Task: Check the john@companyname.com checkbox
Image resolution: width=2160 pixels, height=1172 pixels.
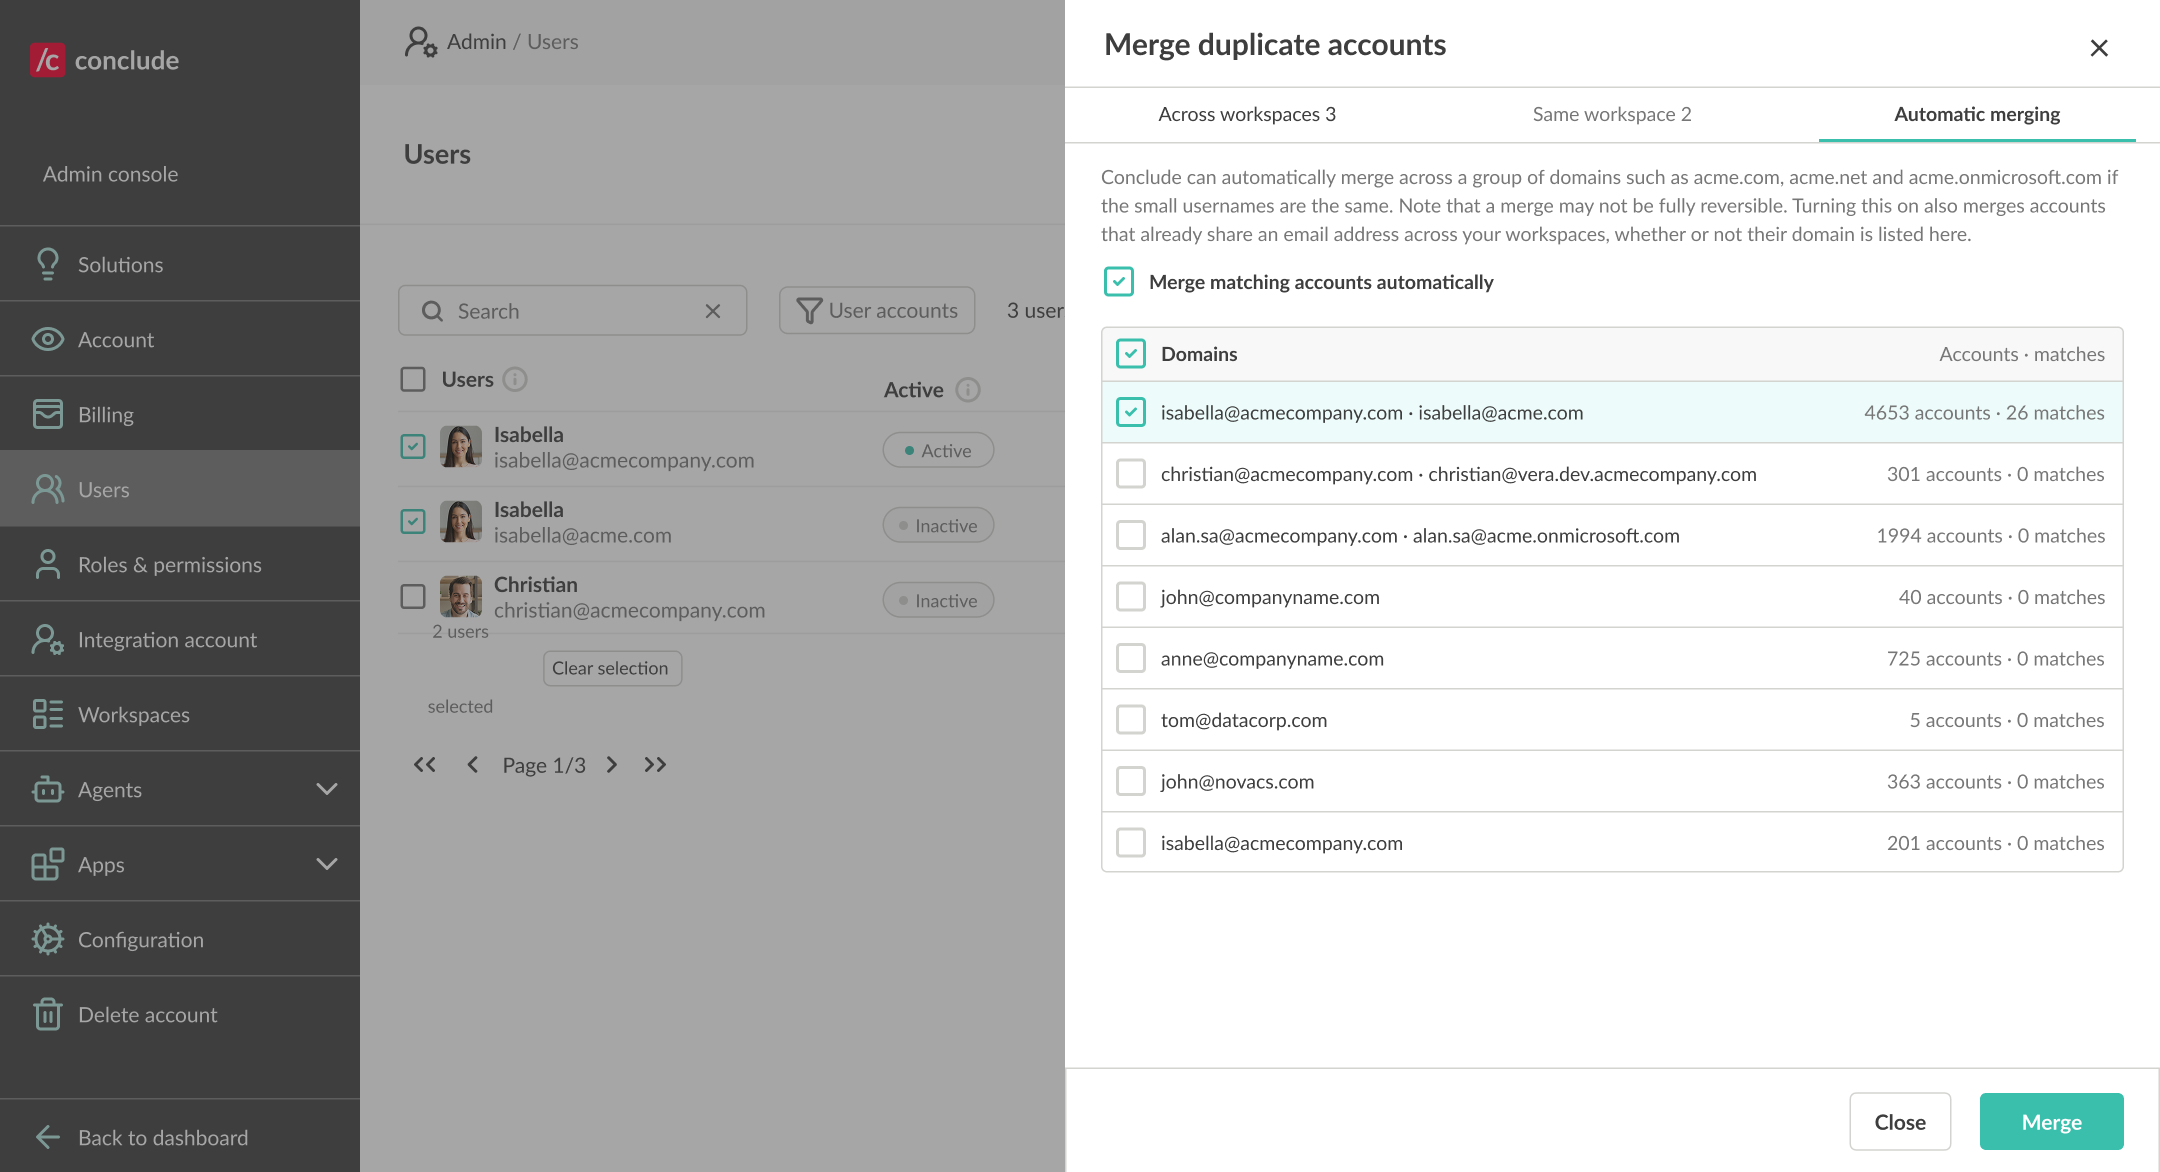Action: [1131, 597]
